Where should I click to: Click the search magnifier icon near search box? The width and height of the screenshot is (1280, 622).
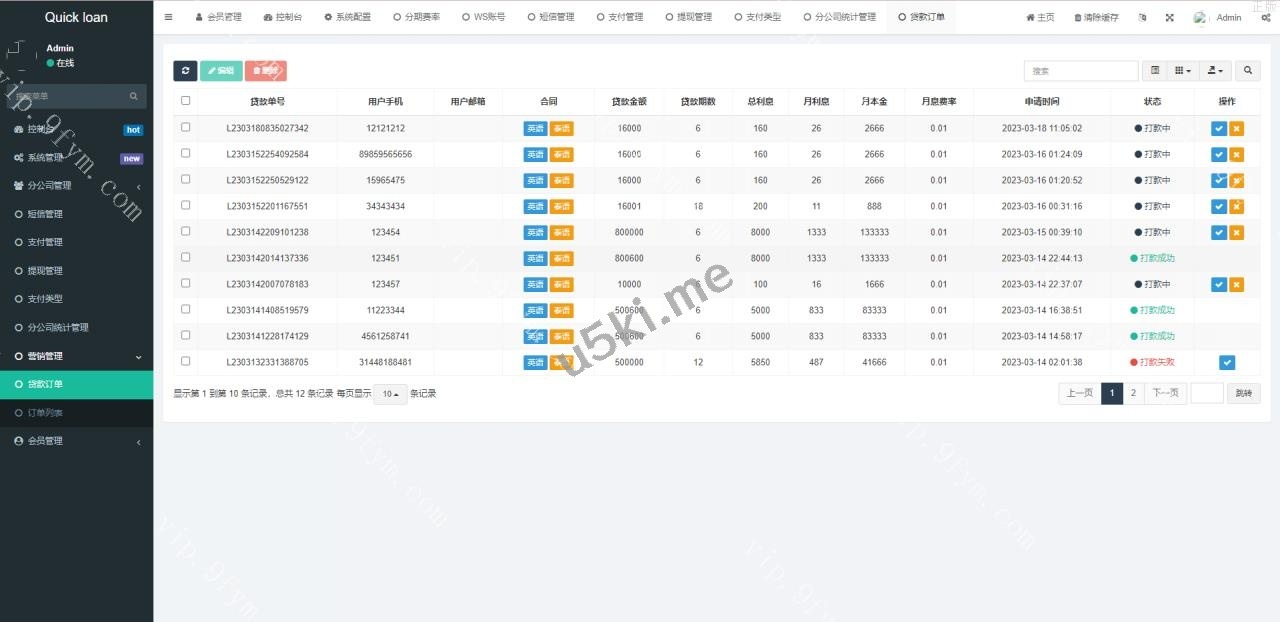click(x=1247, y=71)
